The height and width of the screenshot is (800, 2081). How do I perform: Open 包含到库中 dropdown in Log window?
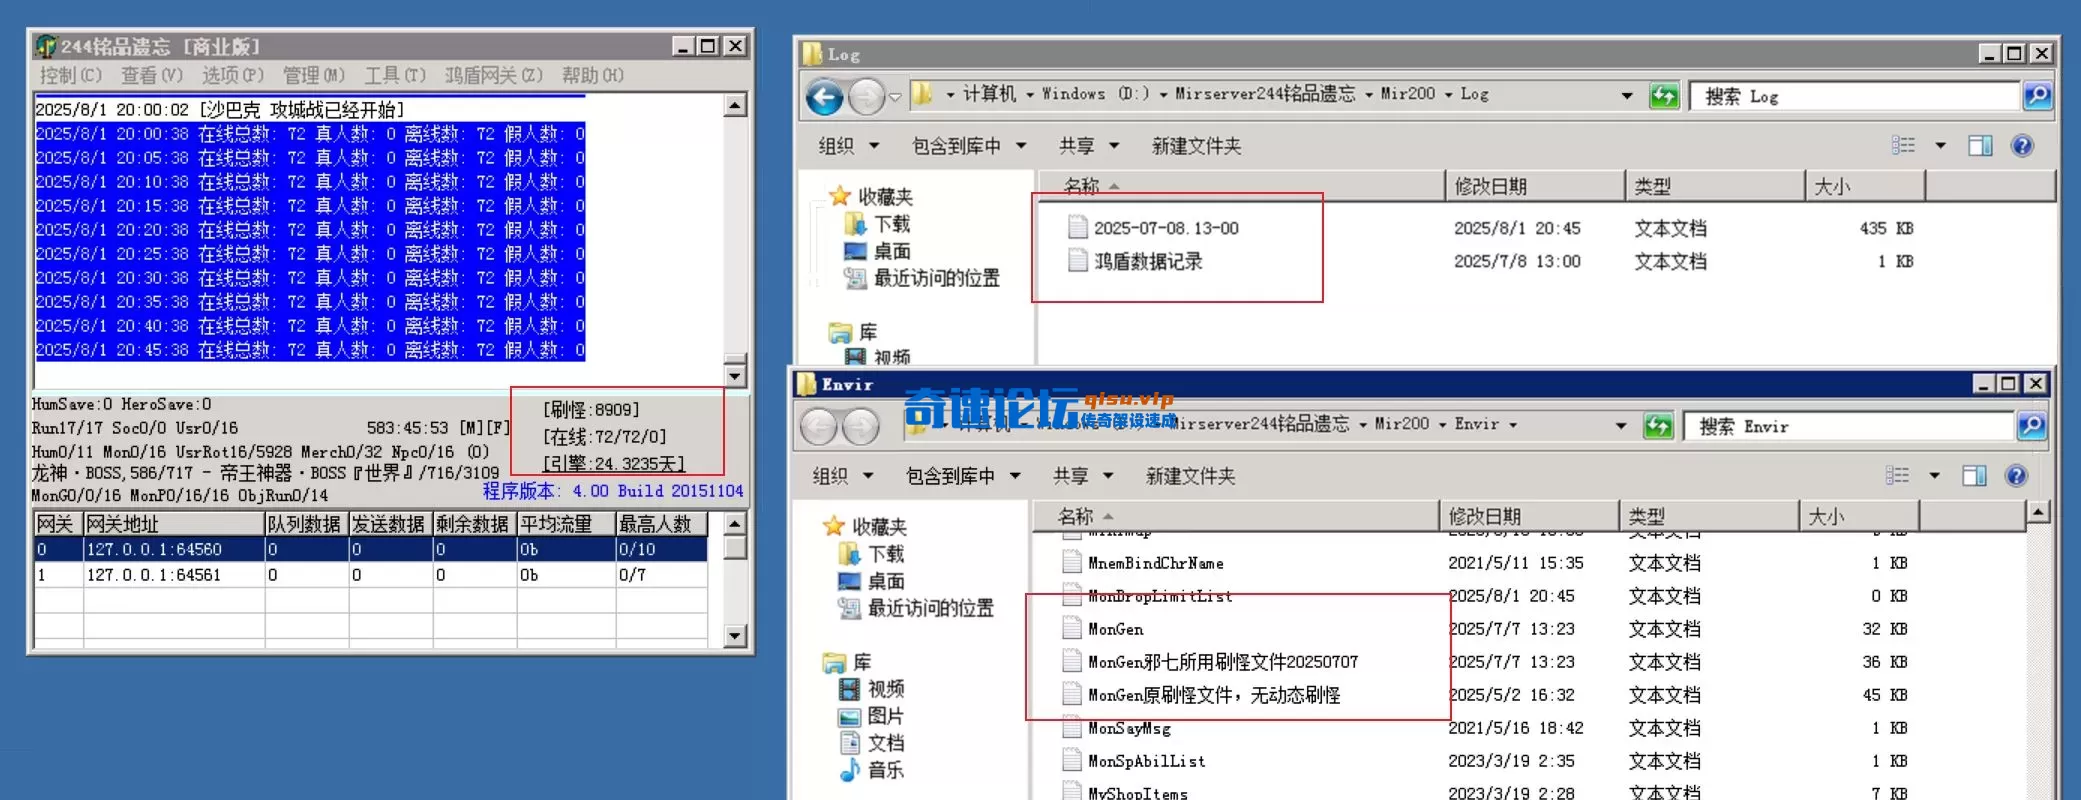(x=969, y=146)
